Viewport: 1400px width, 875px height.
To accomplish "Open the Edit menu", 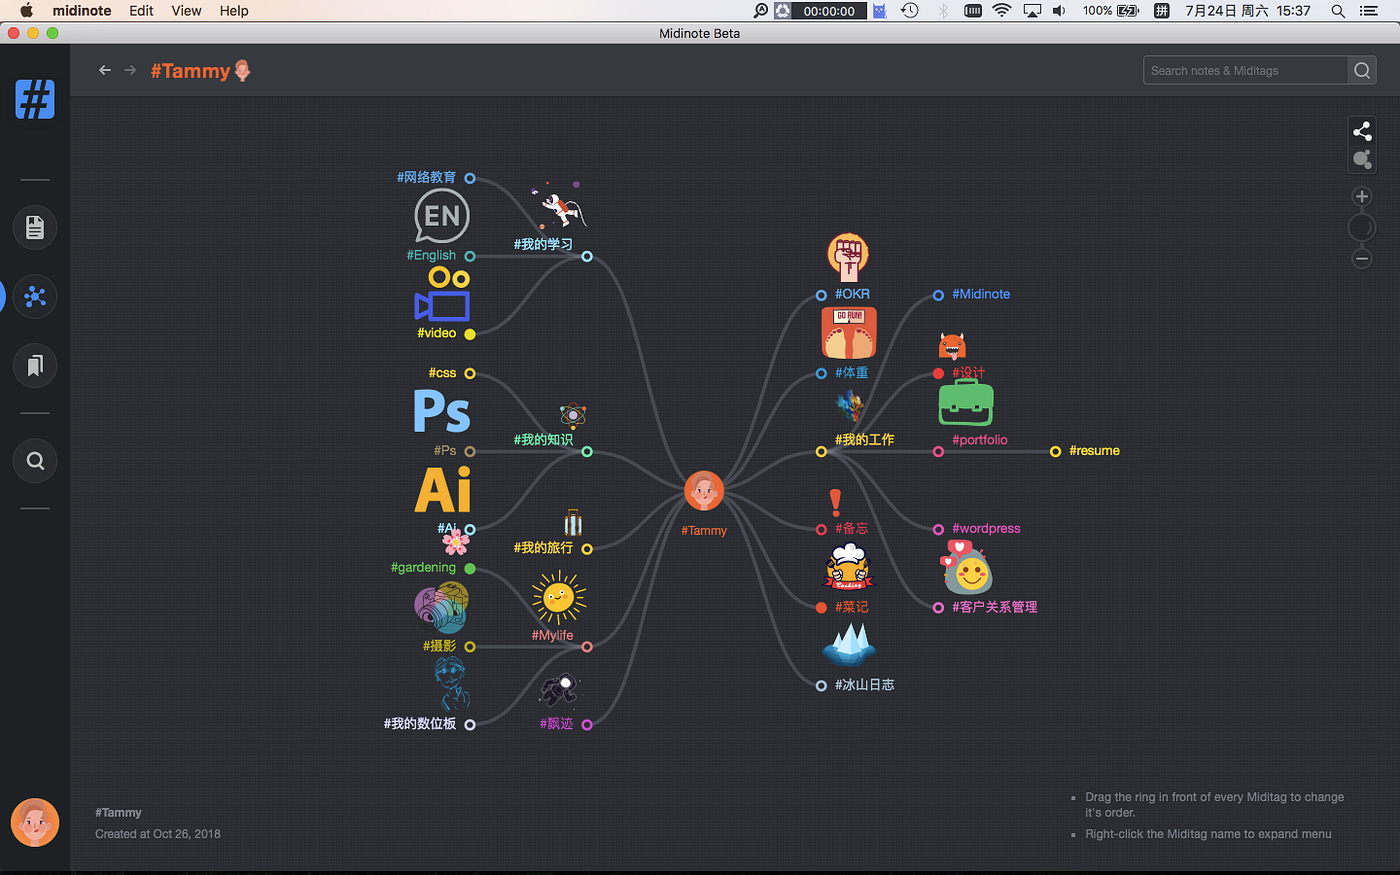I will (x=141, y=10).
